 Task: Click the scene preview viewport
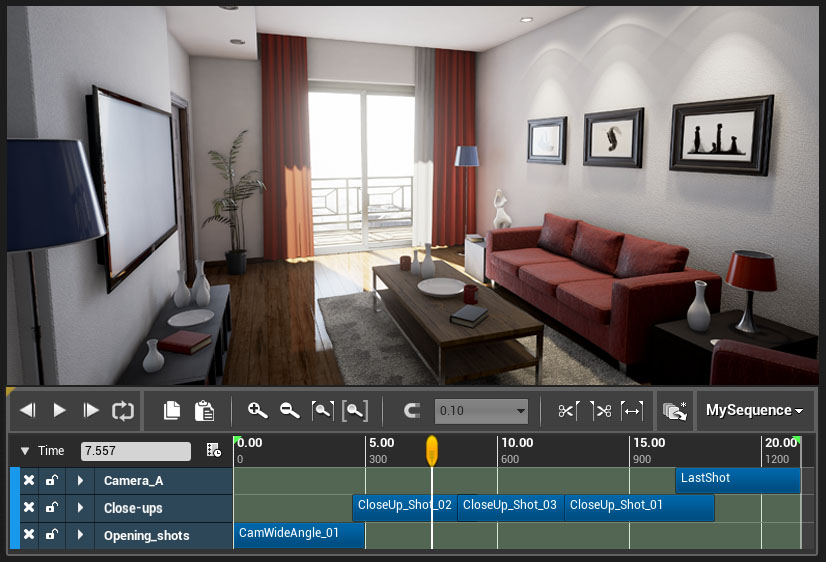coord(412,195)
